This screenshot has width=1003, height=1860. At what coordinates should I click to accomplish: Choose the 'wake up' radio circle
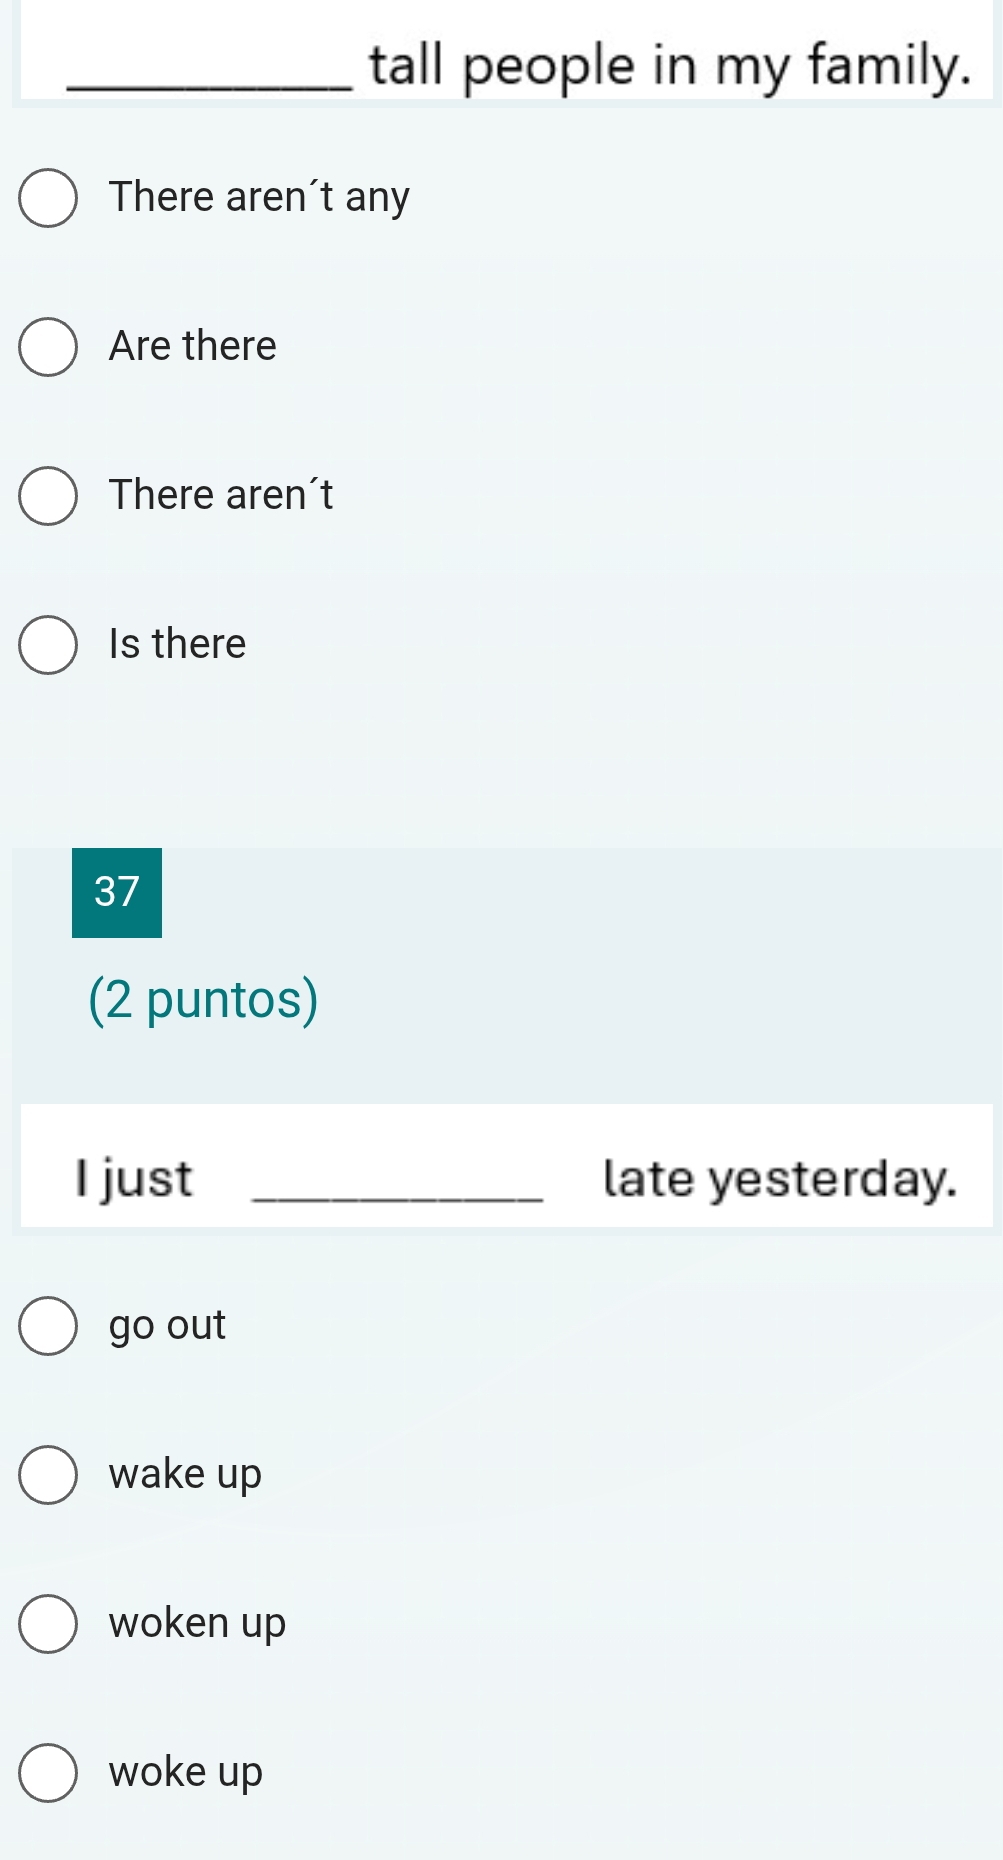48,1475
